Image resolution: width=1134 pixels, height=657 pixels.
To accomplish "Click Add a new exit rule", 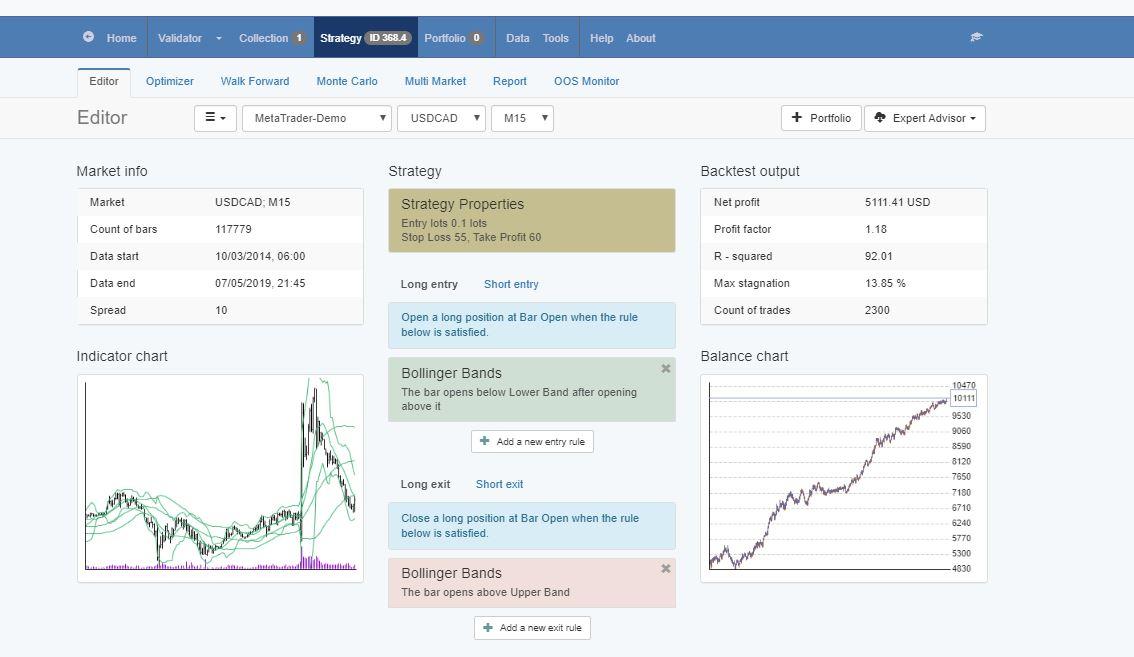I will 532,627.
